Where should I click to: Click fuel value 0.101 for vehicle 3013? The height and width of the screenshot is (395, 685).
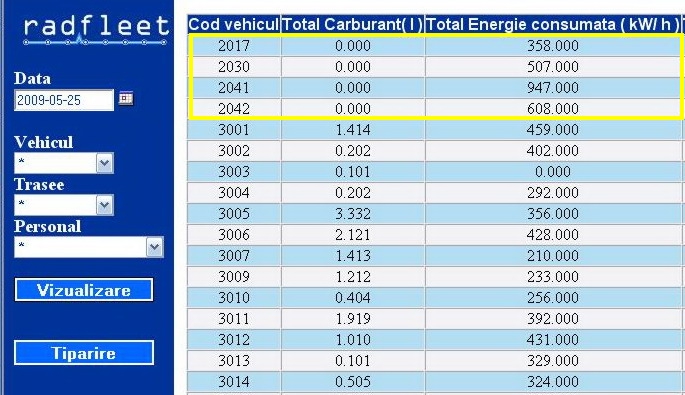click(x=353, y=360)
